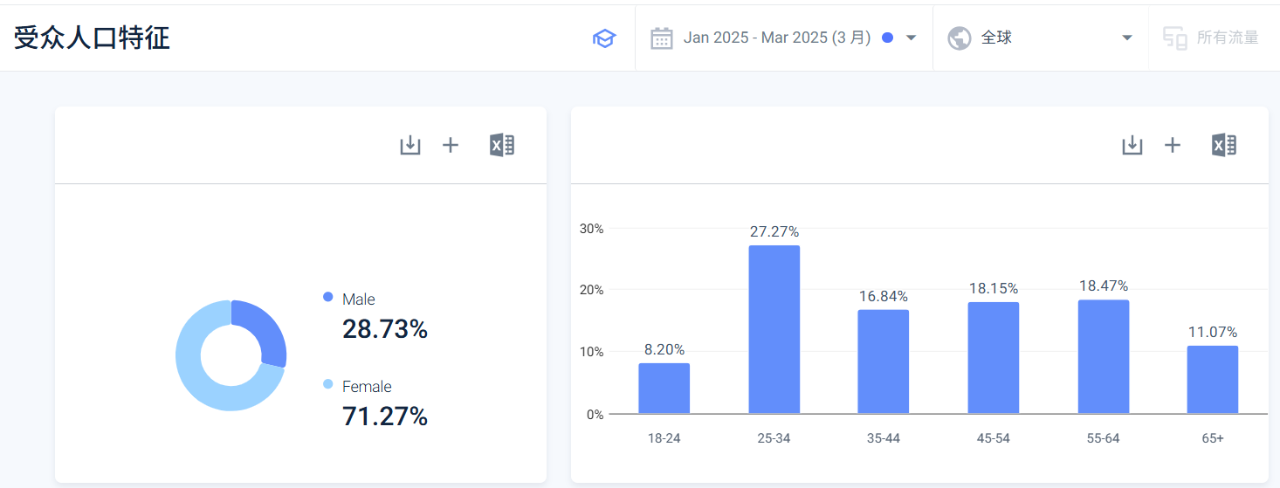Click the graduation cap learning icon
The image size is (1280, 488).
click(x=604, y=38)
